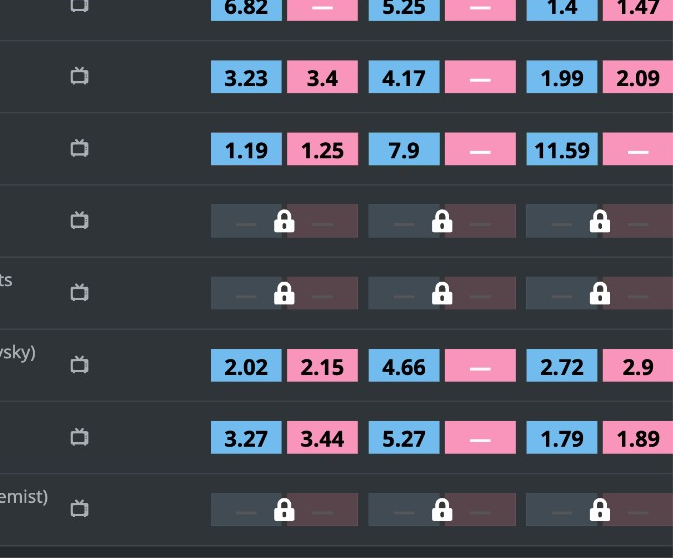Image resolution: width=673 pixels, height=558 pixels.
Task: Click live TV icon in 3.23 odds row
Action: coord(79,76)
